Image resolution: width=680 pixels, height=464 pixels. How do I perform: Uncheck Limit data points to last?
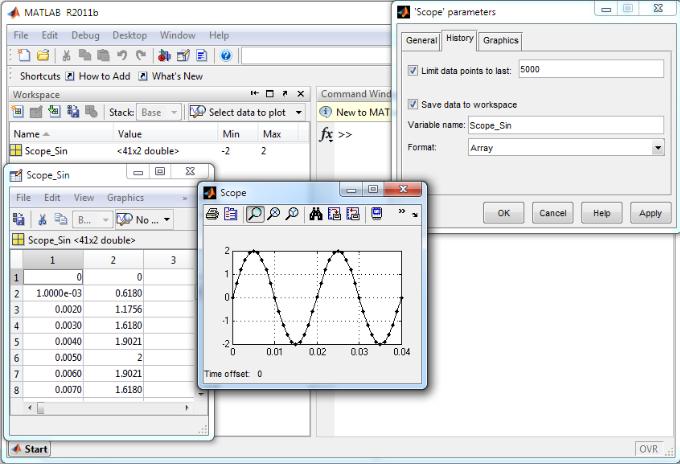413,70
